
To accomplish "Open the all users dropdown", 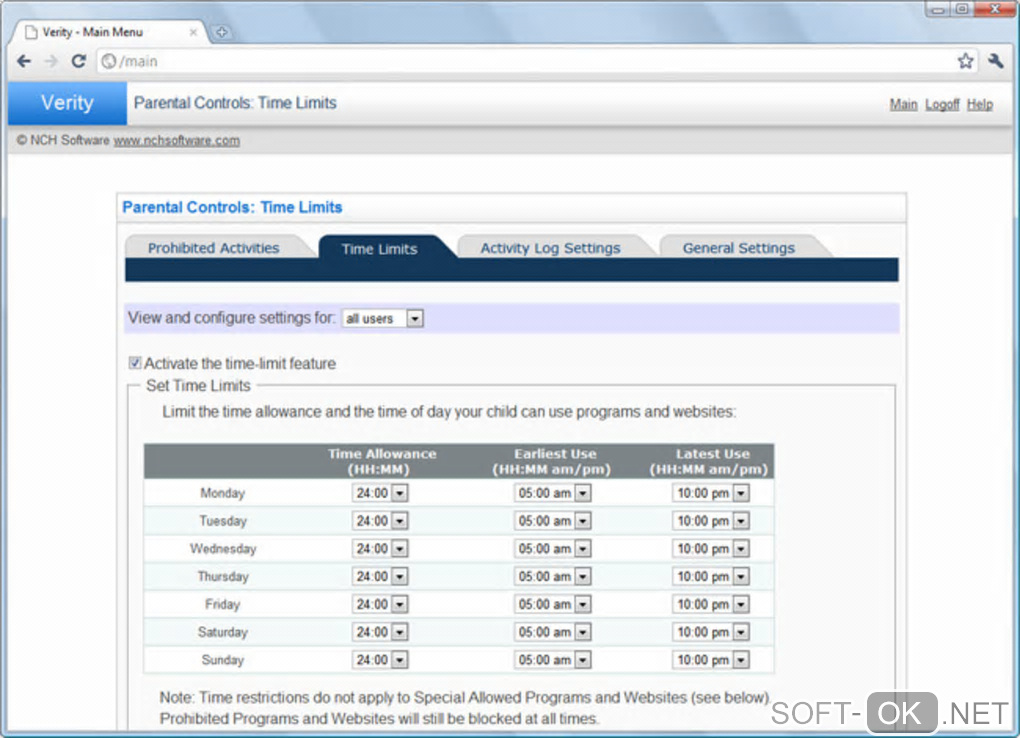I will point(382,318).
